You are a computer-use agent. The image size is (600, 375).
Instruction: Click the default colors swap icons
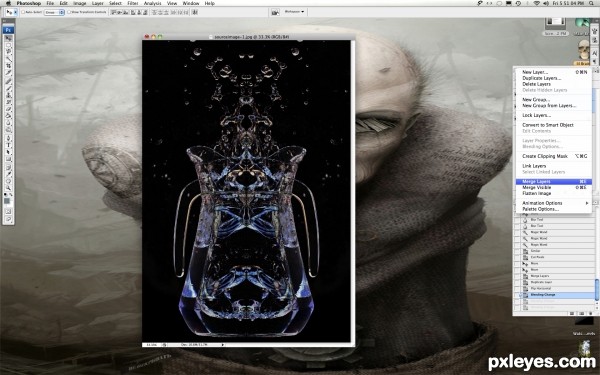[8, 195]
